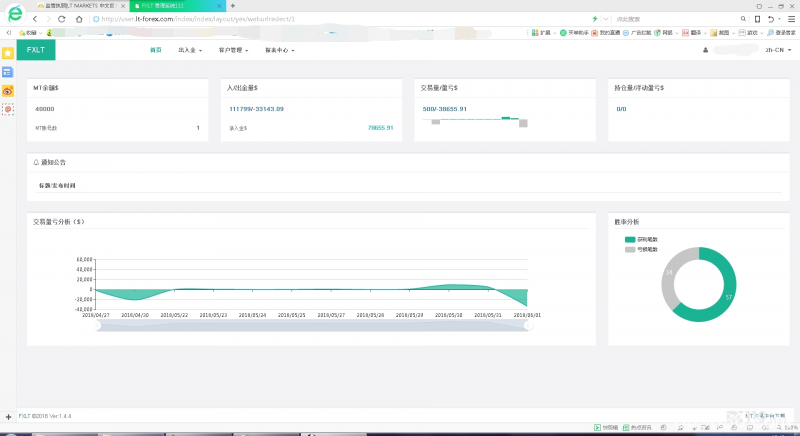800x436 pixels.
Task: Click the browser forward arrow
Action: tap(48, 19)
